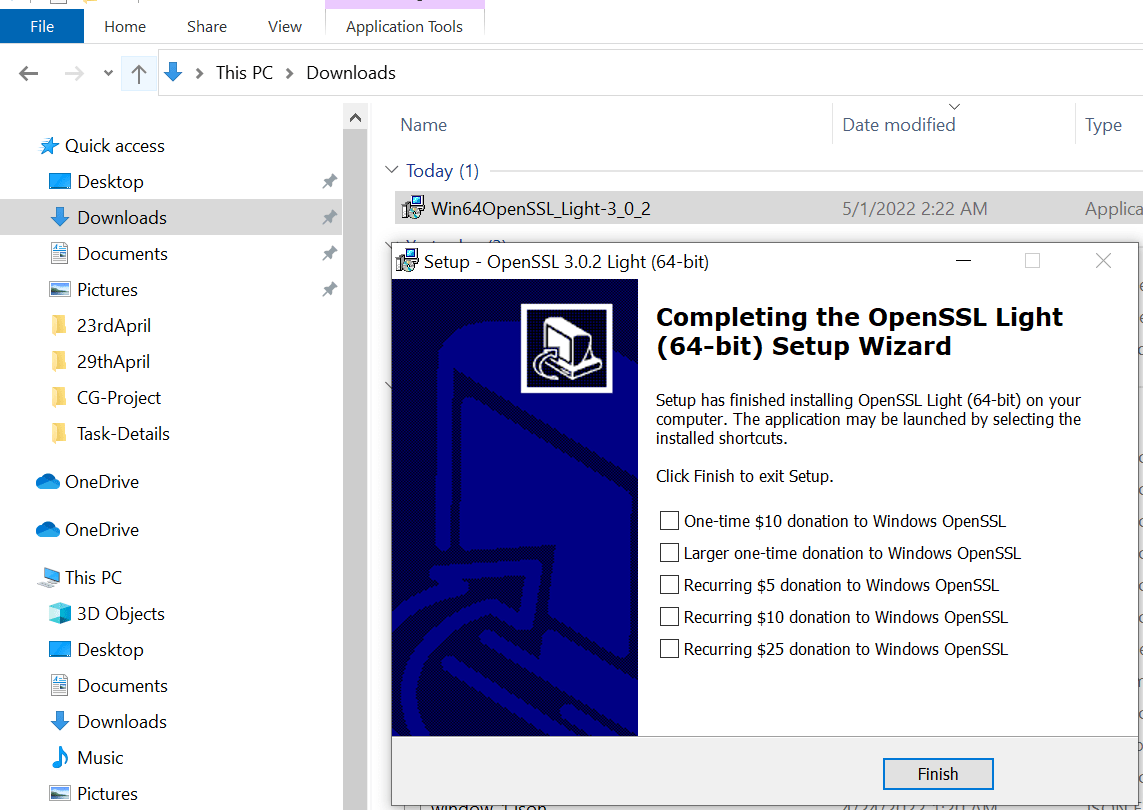The image size is (1143, 810).
Task: Click This PC in the breadcrumb path
Action: pos(244,72)
